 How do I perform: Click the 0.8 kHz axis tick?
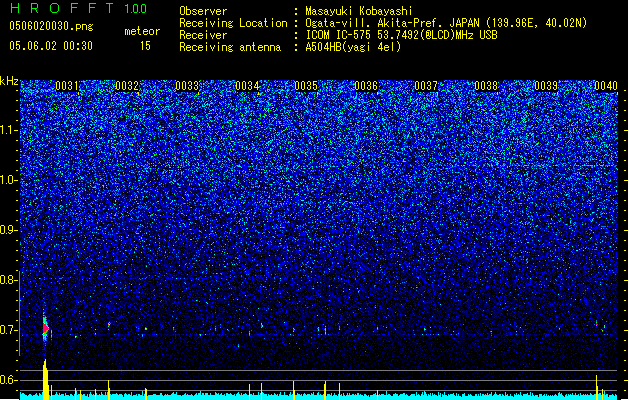tap(9, 280)
